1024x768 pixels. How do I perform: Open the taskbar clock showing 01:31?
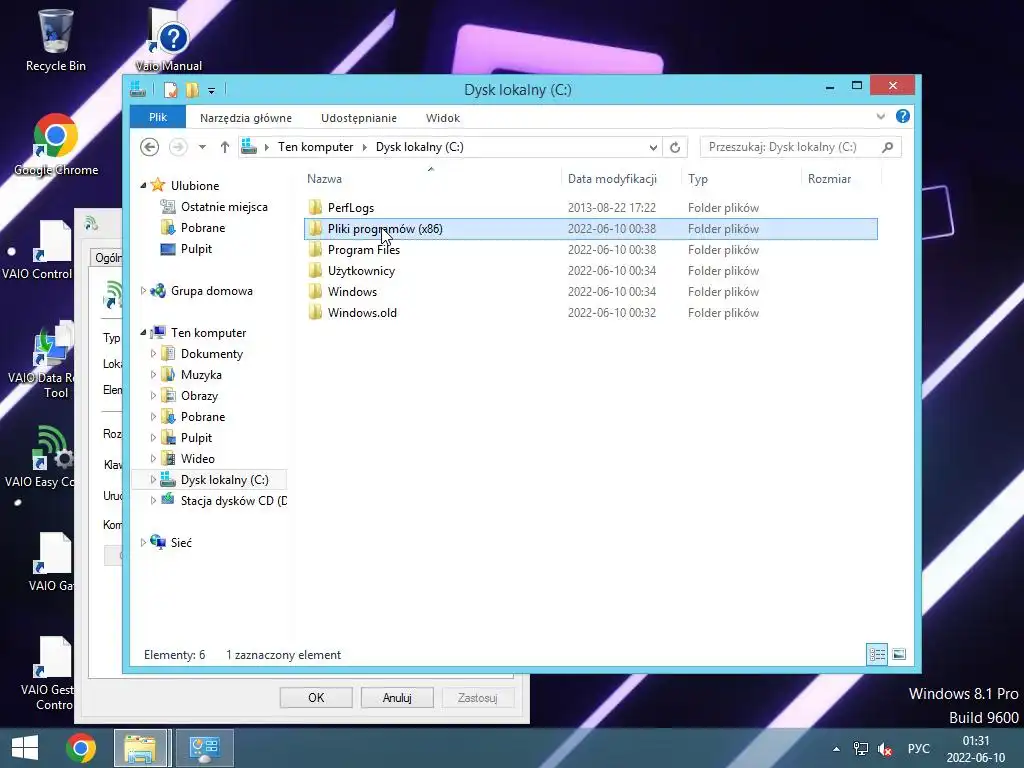click(976, 748)
